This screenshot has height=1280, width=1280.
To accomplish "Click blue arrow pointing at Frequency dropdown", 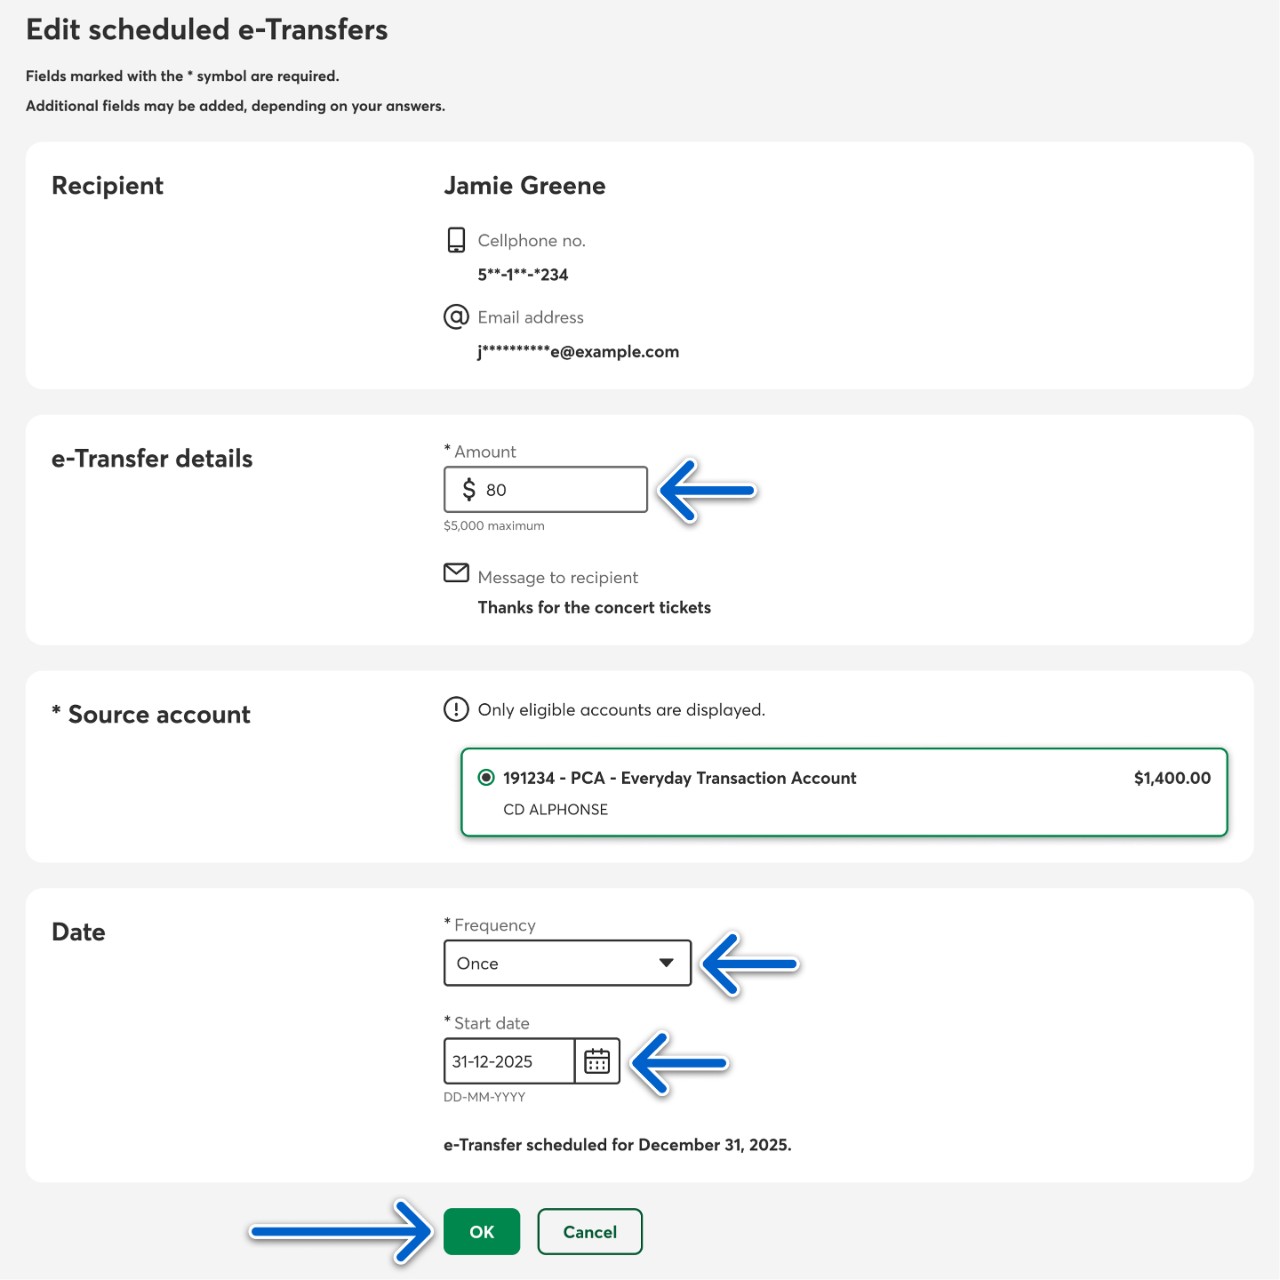I will [749, 964].
